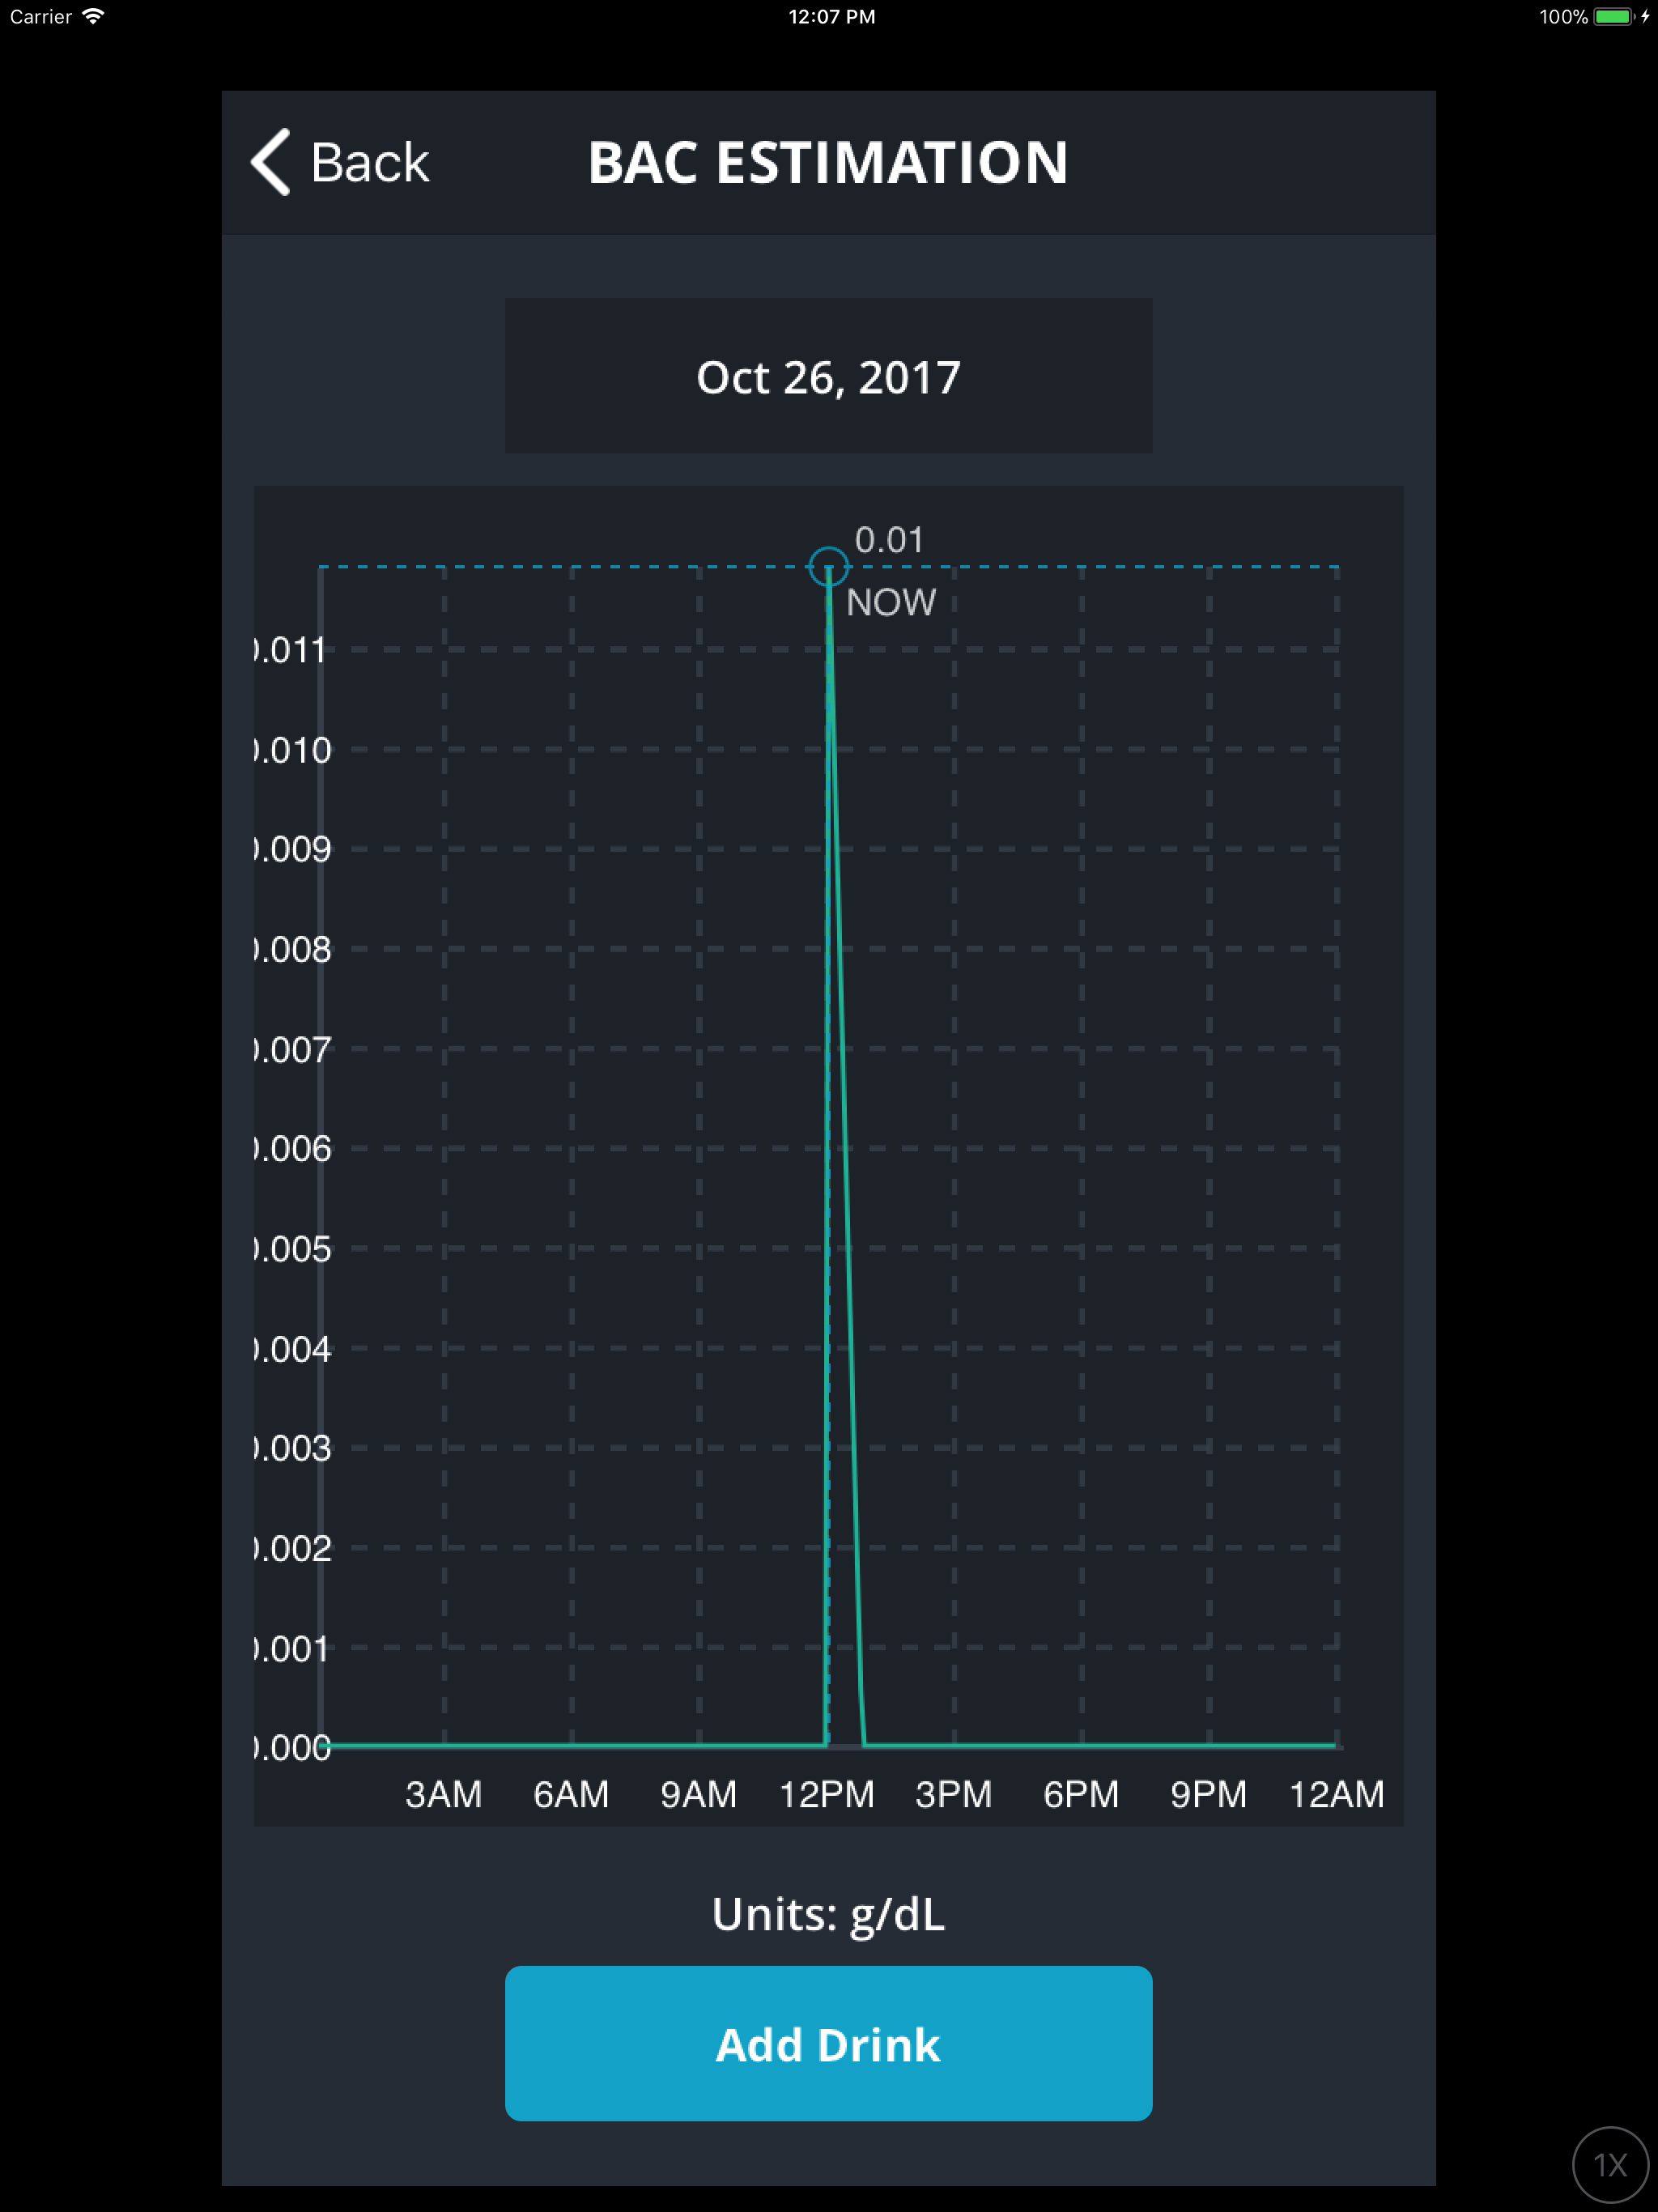
Task: Tap the 3PM axis label
Action: [953, 1794]
